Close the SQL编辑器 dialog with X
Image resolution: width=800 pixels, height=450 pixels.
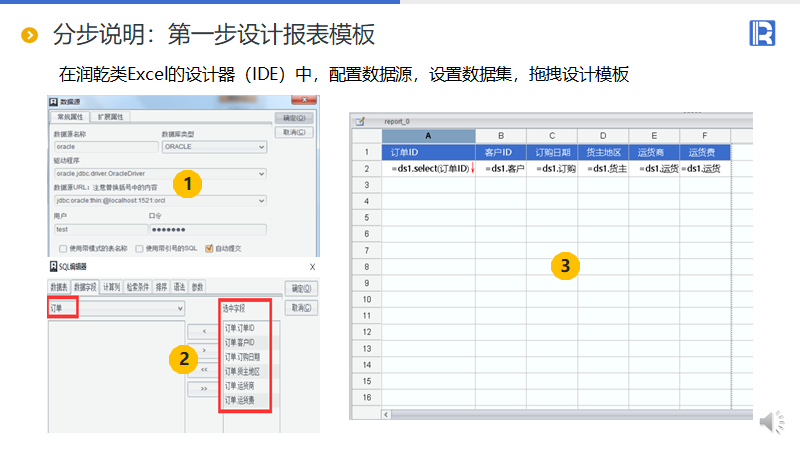coord(312,267)
